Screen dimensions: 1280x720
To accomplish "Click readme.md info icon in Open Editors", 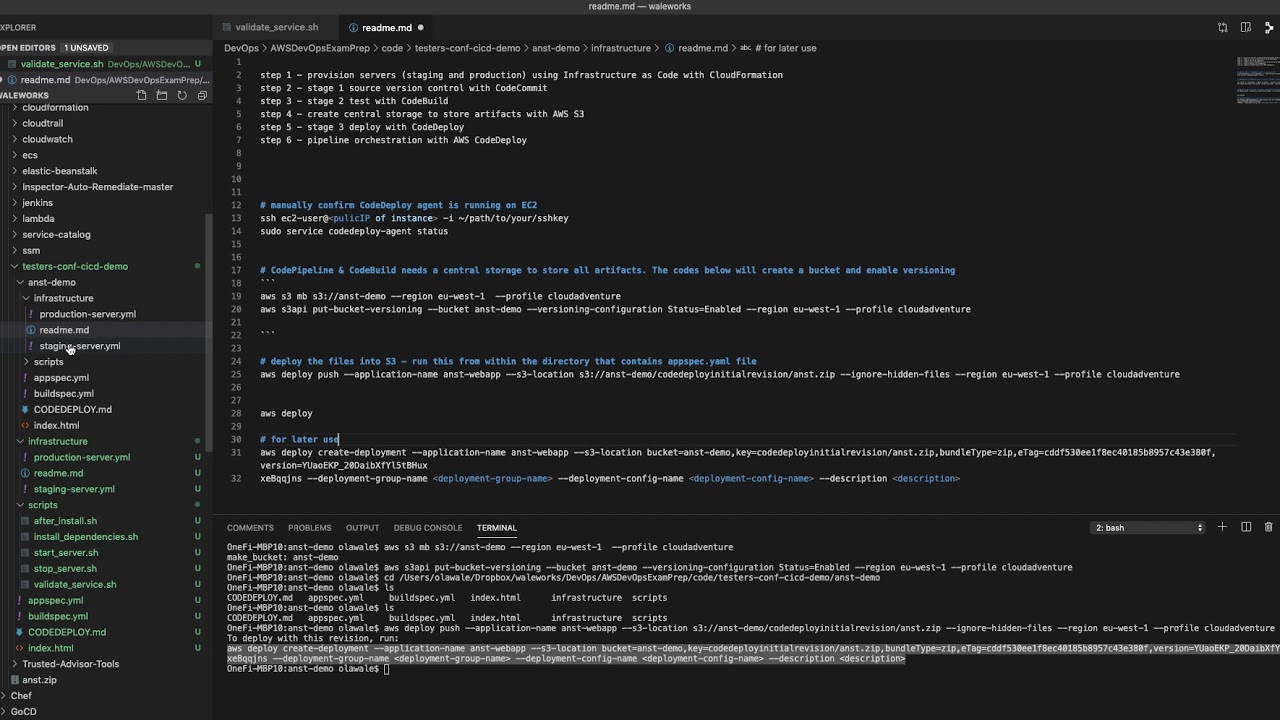I will [11, 80].
